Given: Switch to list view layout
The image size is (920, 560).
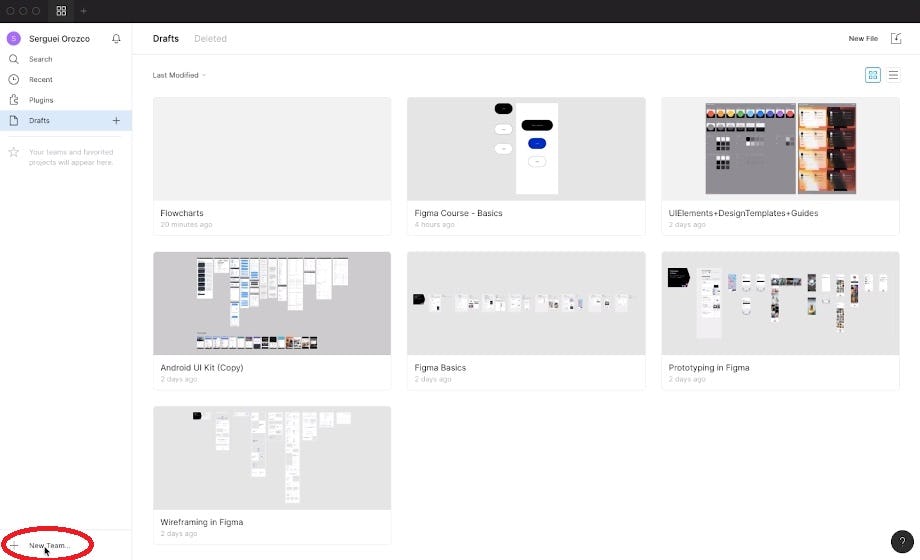Looking at the screenshot, I should (893, 75).
